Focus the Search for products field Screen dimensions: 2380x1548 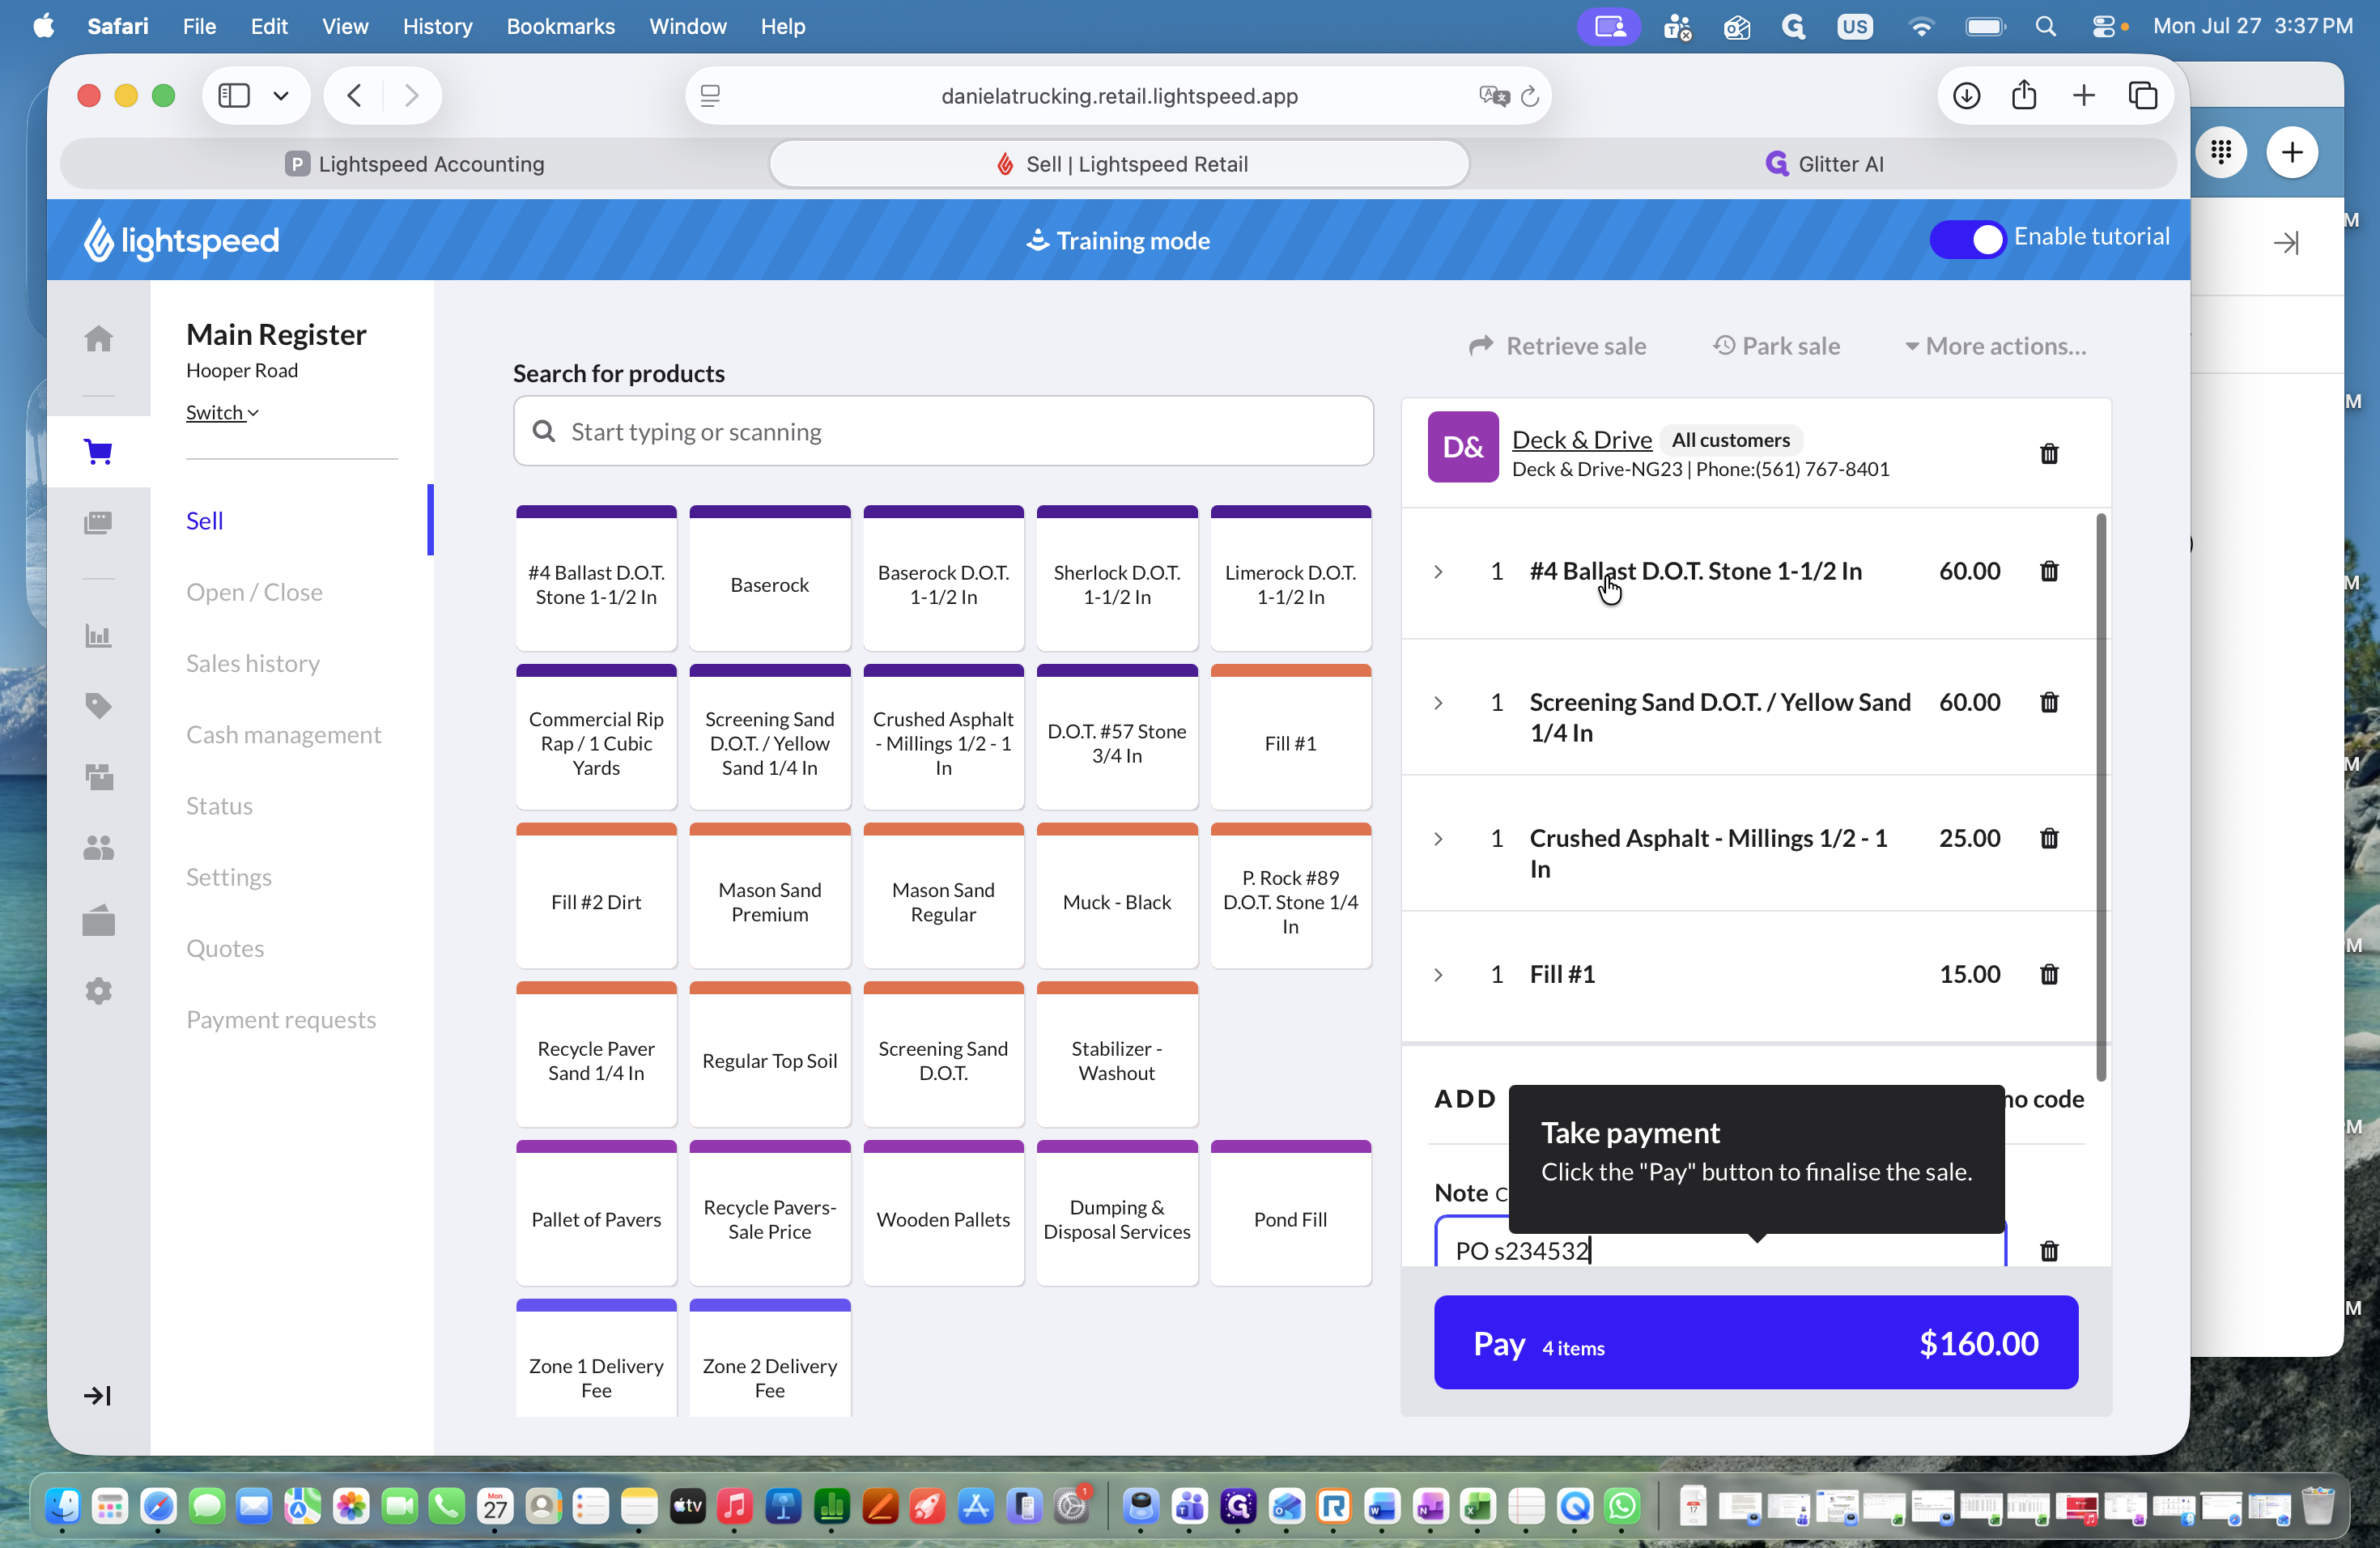943,431
